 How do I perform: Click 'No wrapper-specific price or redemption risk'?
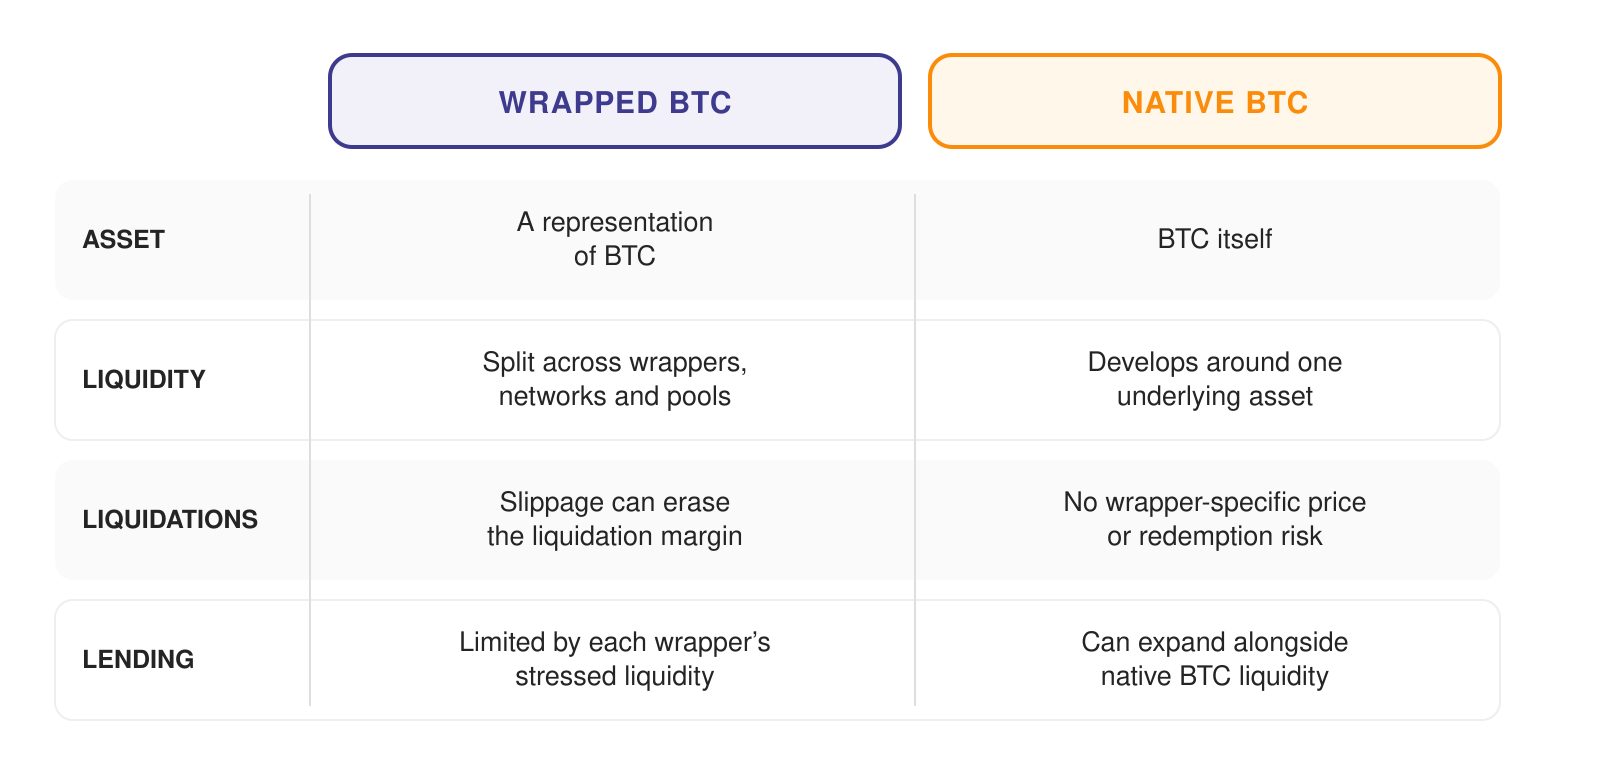coord(1215,519)
